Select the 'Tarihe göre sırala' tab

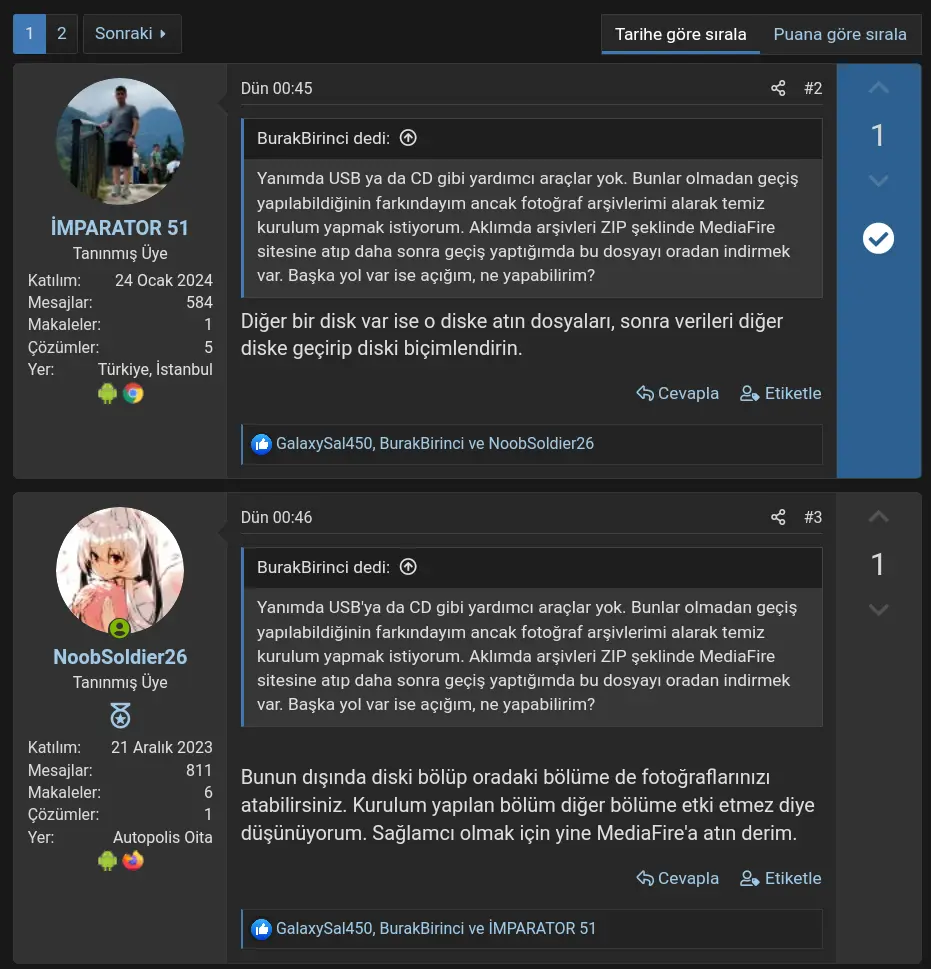click(x=680, y=35)
